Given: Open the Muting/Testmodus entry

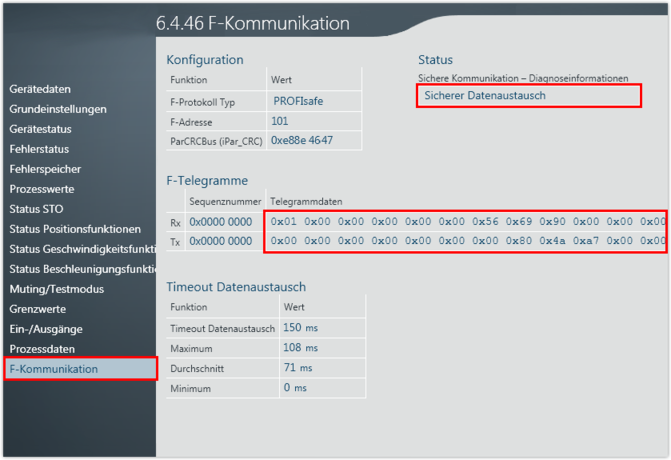Looking at the screenshot, I should click(56, 289).
